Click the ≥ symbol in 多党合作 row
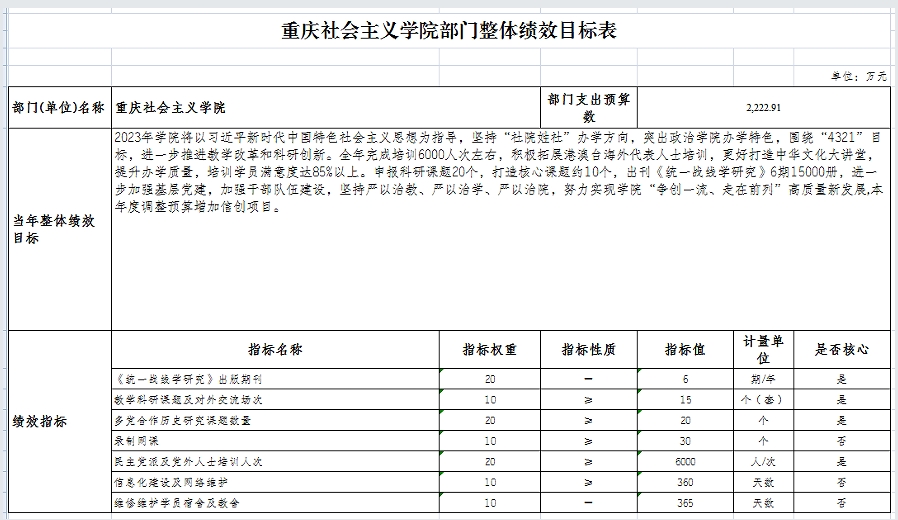Screen dimensions: 898x520 589,420
